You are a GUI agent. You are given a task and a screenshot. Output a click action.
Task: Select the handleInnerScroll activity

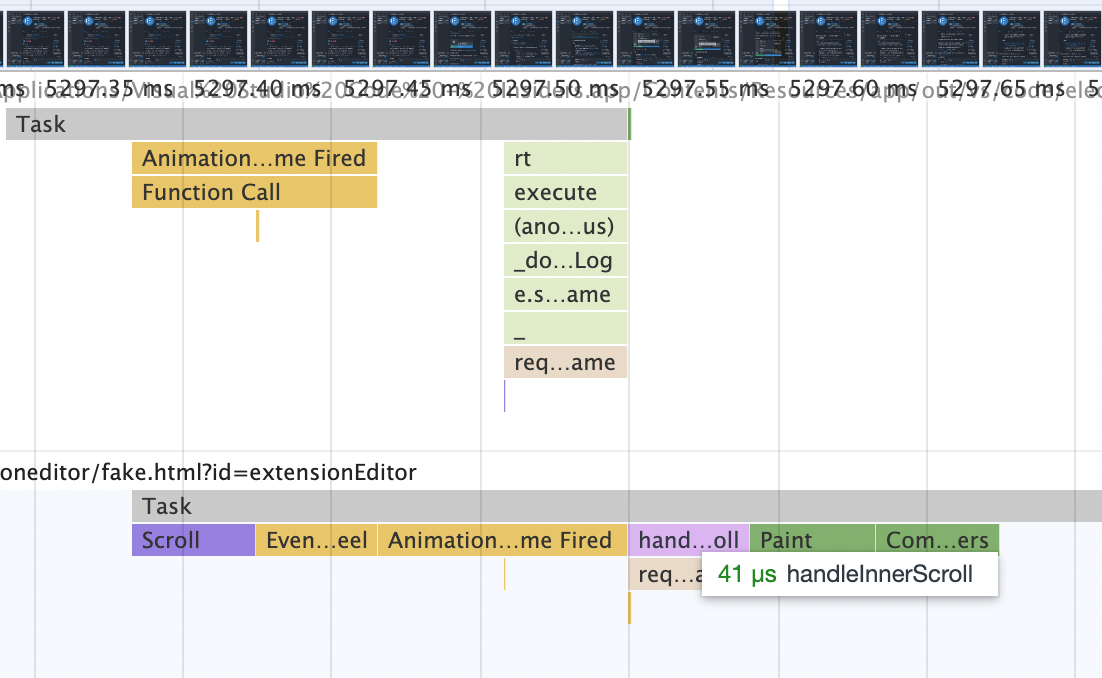[687, 540]
